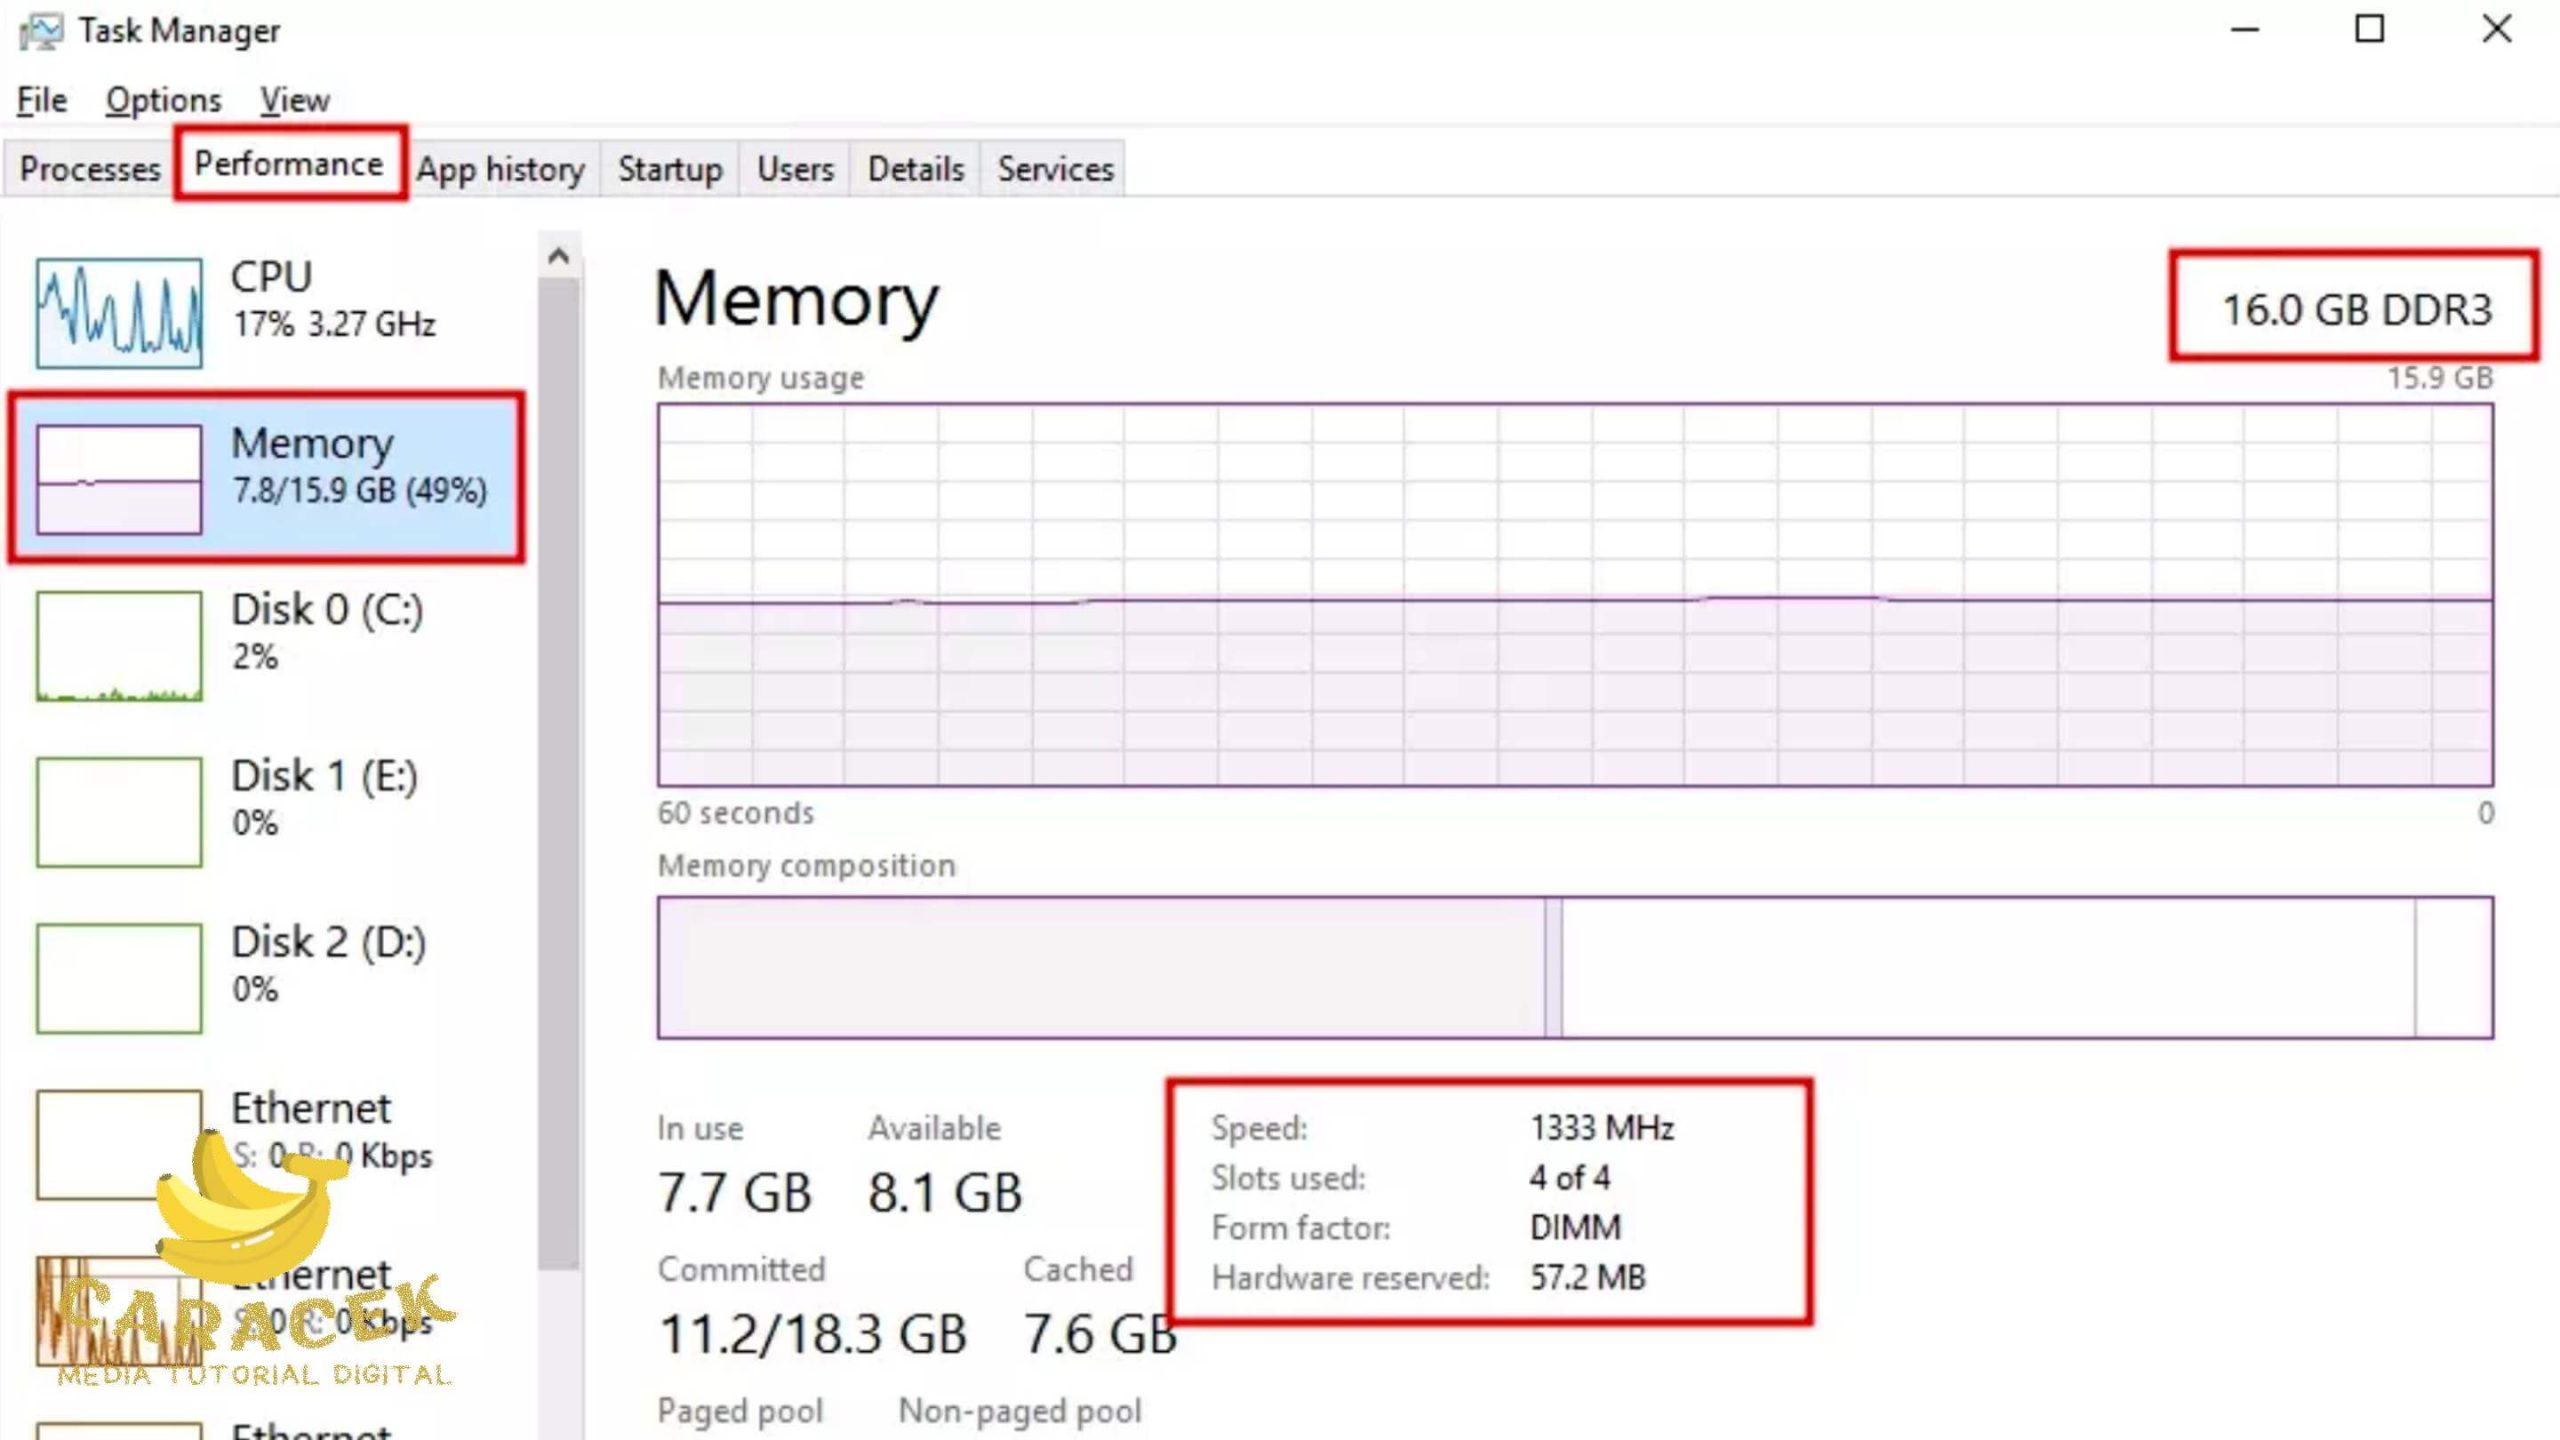Switch to the App history tab
This screenshot has height=1440, width=2560.
pos(500,168)
